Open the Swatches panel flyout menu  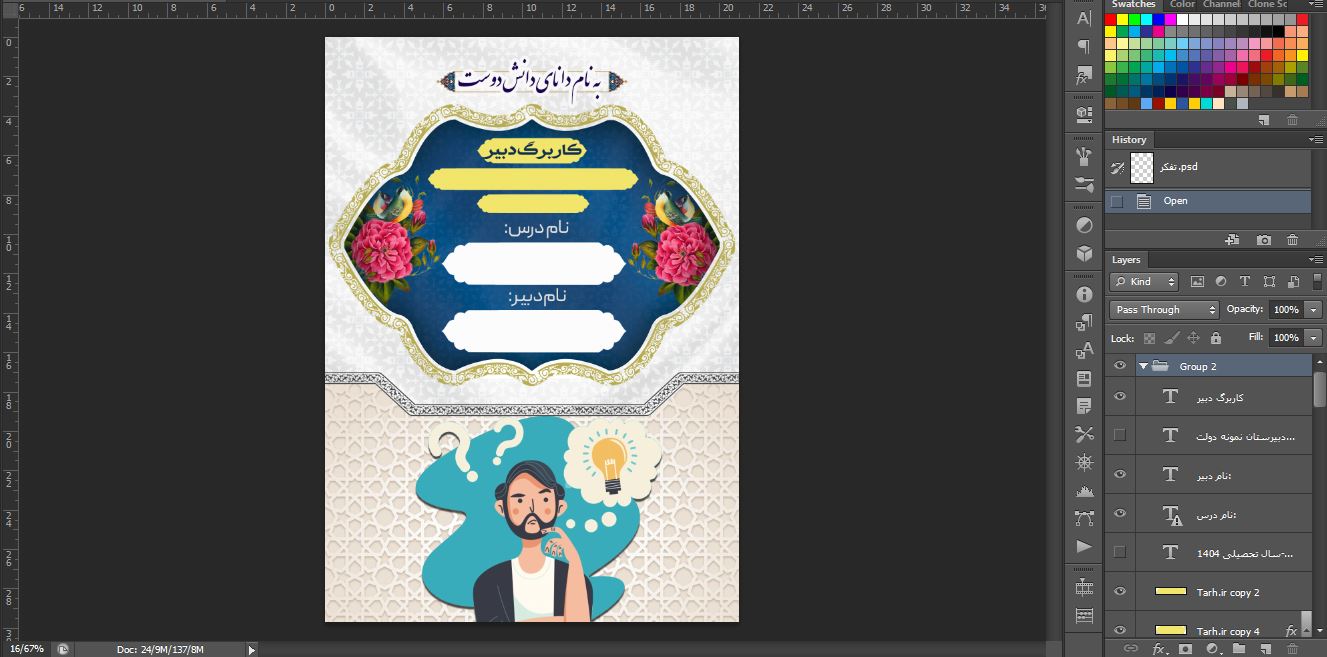tap(1315, 5)
